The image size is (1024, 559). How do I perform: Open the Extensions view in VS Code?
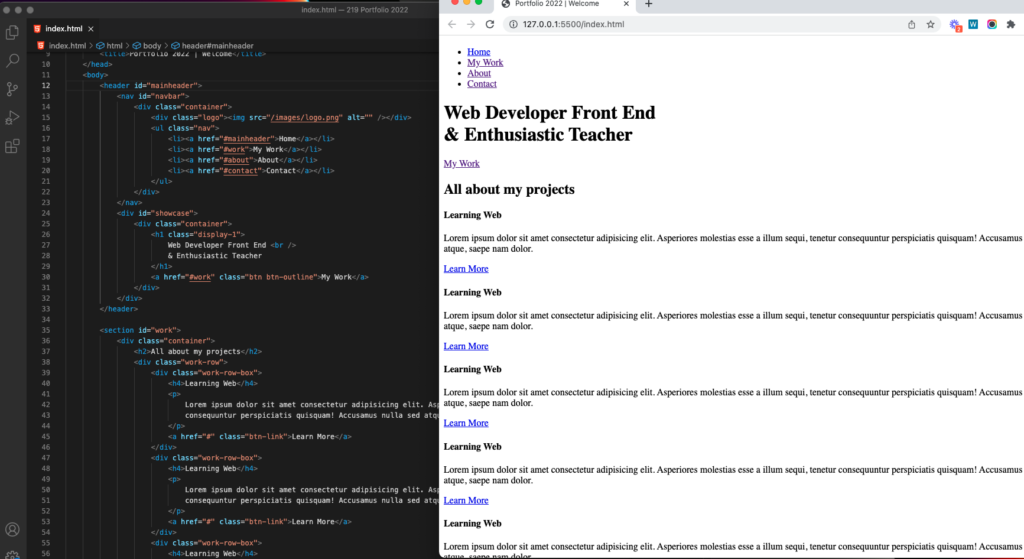[x=12, y=146]
